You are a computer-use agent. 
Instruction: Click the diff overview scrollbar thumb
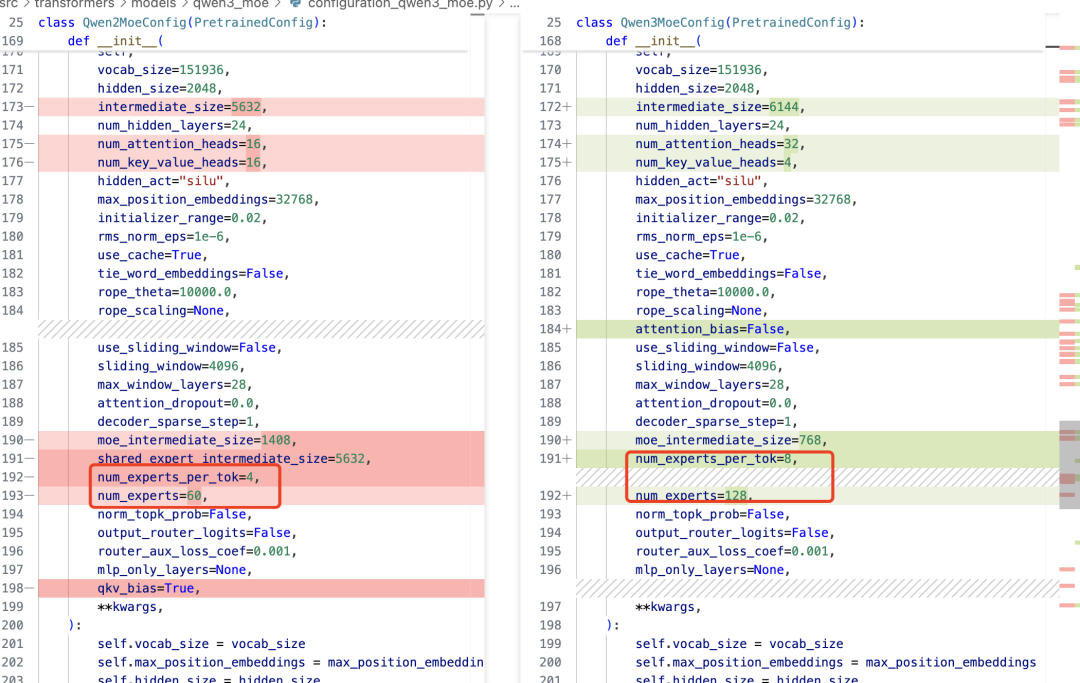pyautogui.click(x=1069, y=465)
